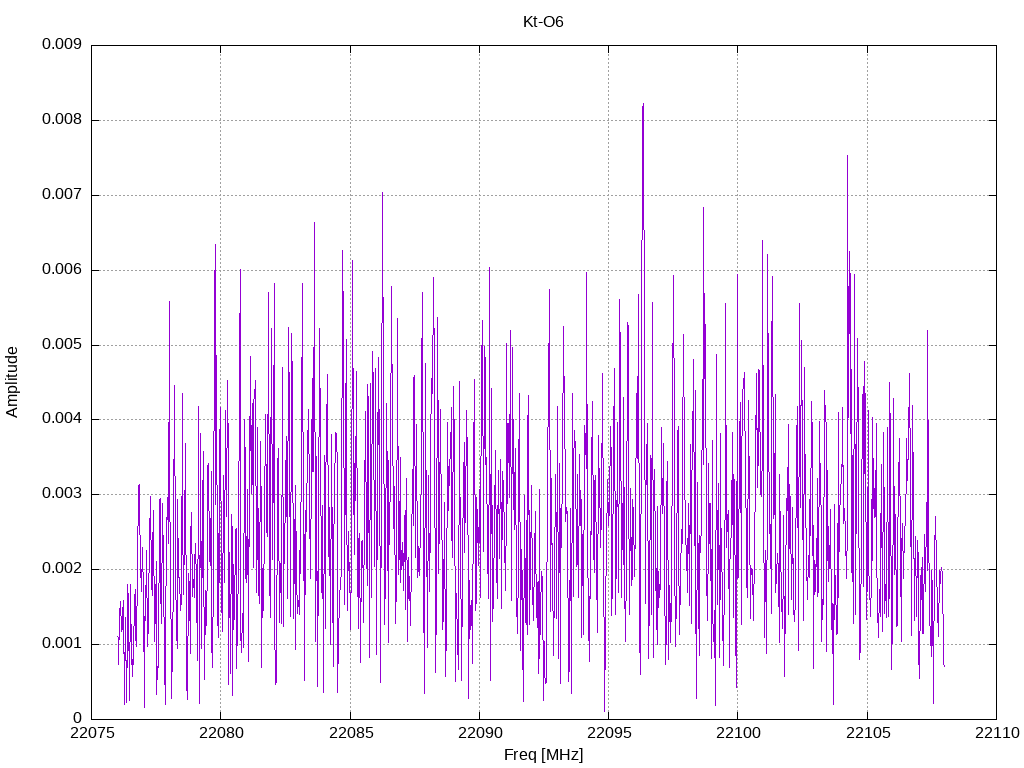Screen dimensions: 1024x768
Task: Click the y-axis tick value 0.004
Action: point(62,419)
